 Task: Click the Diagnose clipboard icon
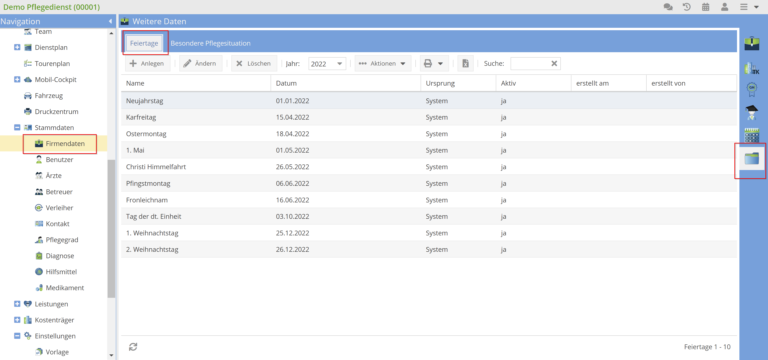tap(39, 256)
